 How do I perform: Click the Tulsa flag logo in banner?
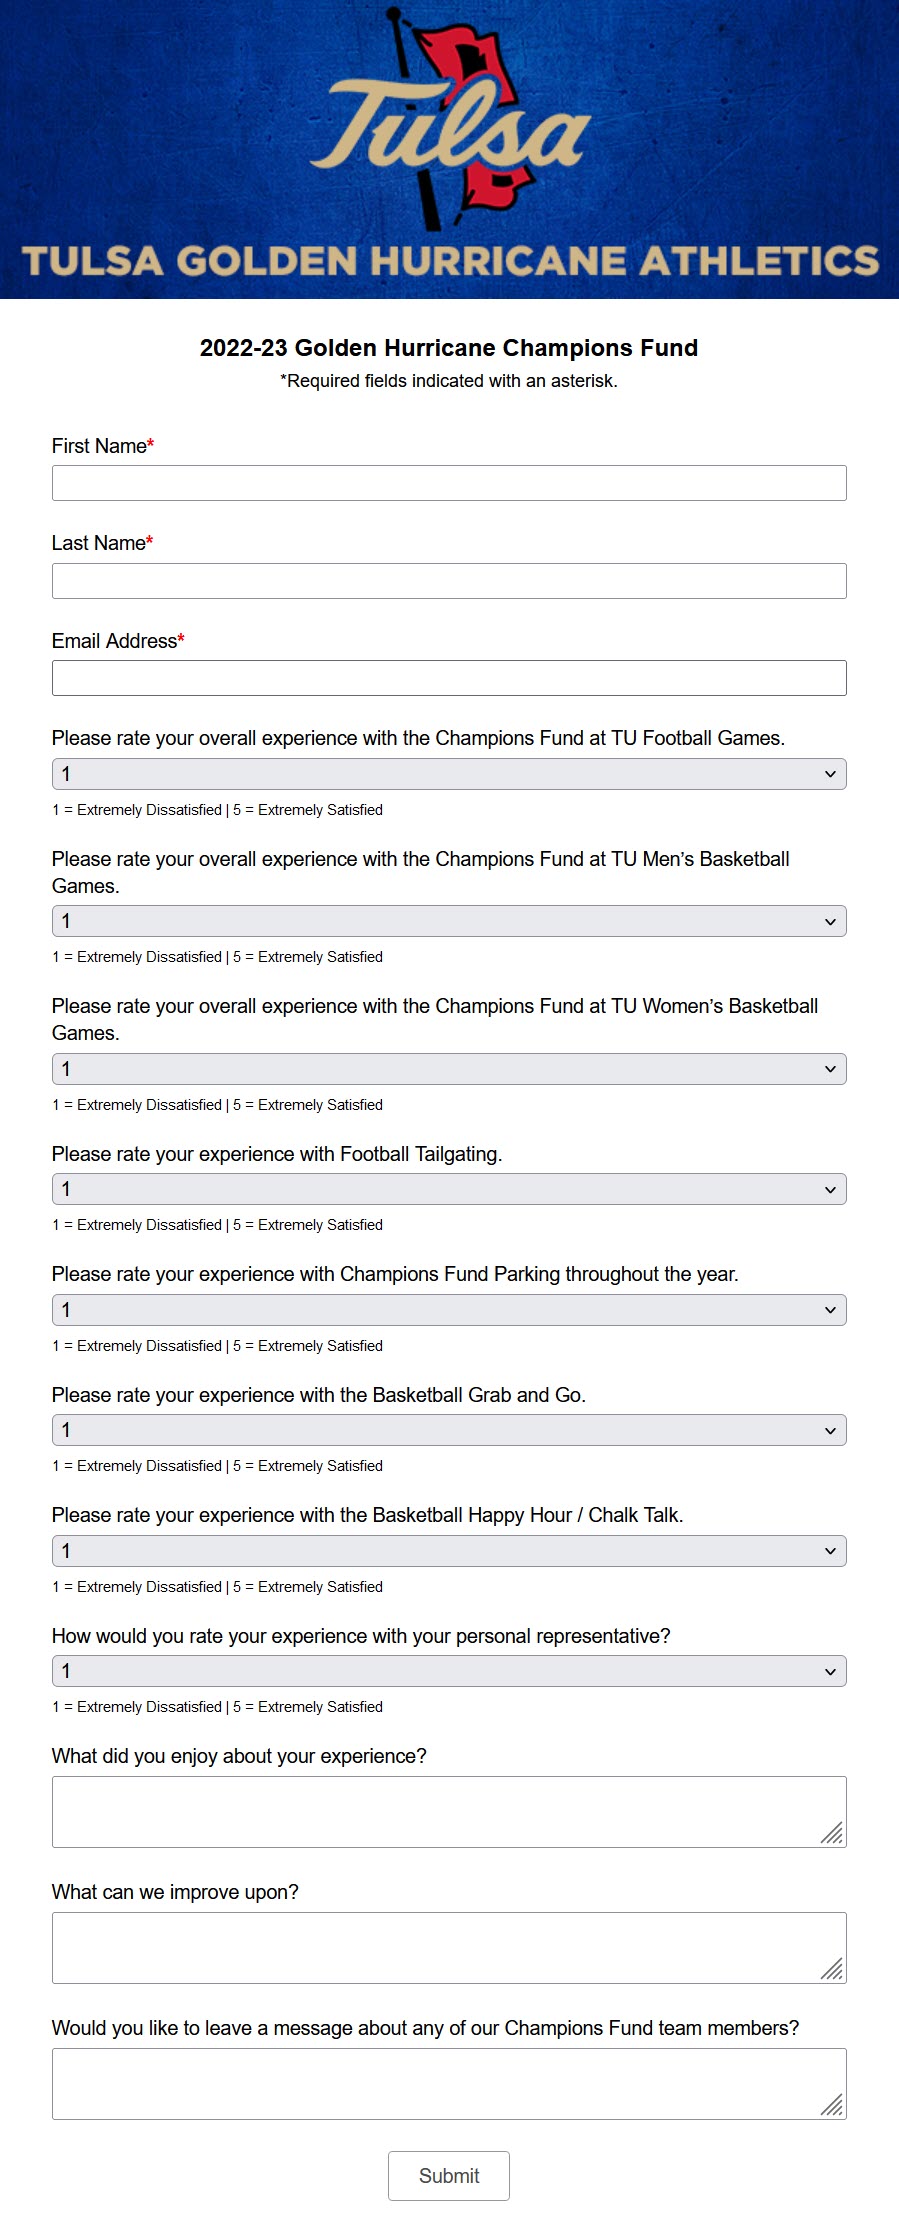pyautogui.click(x=450, y=118)
